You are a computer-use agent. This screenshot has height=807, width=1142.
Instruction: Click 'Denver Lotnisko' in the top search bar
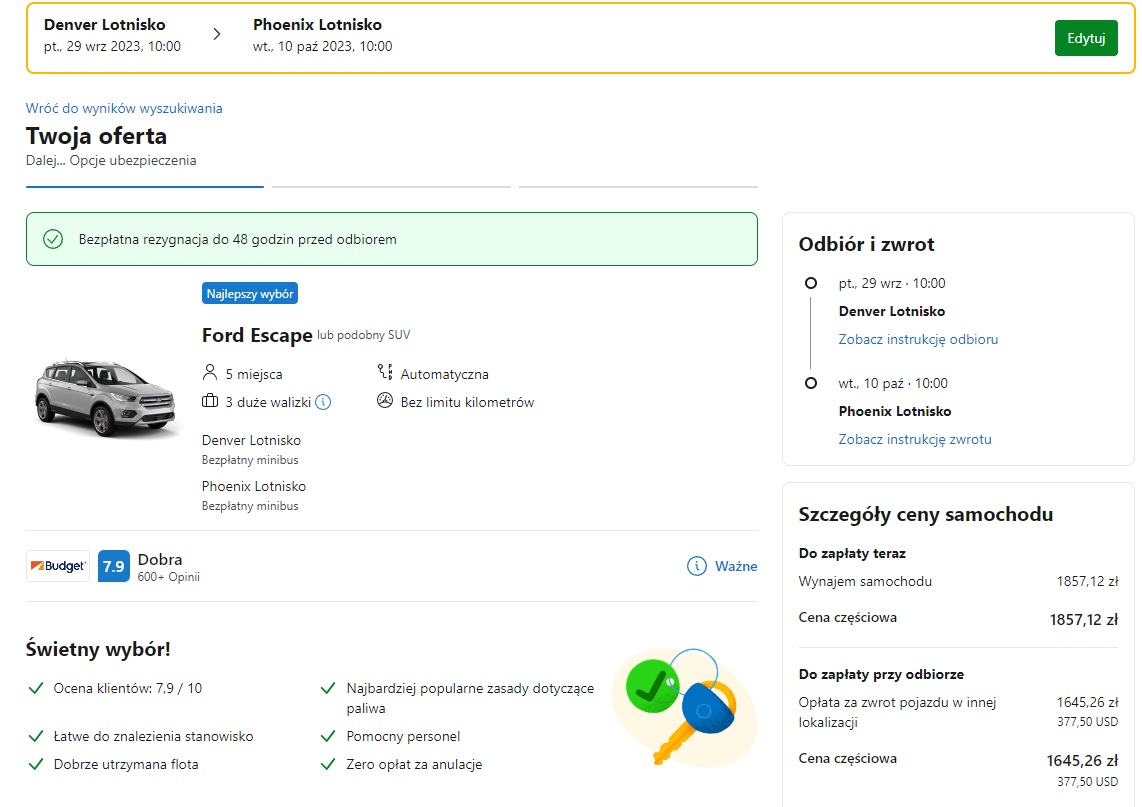pos(105,25)
